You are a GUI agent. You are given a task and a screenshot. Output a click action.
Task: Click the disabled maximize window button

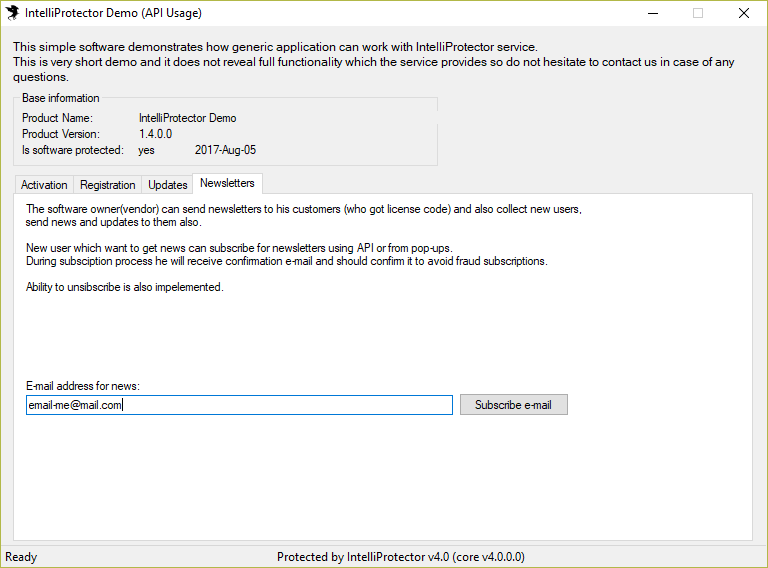click(x=698, y=13)
